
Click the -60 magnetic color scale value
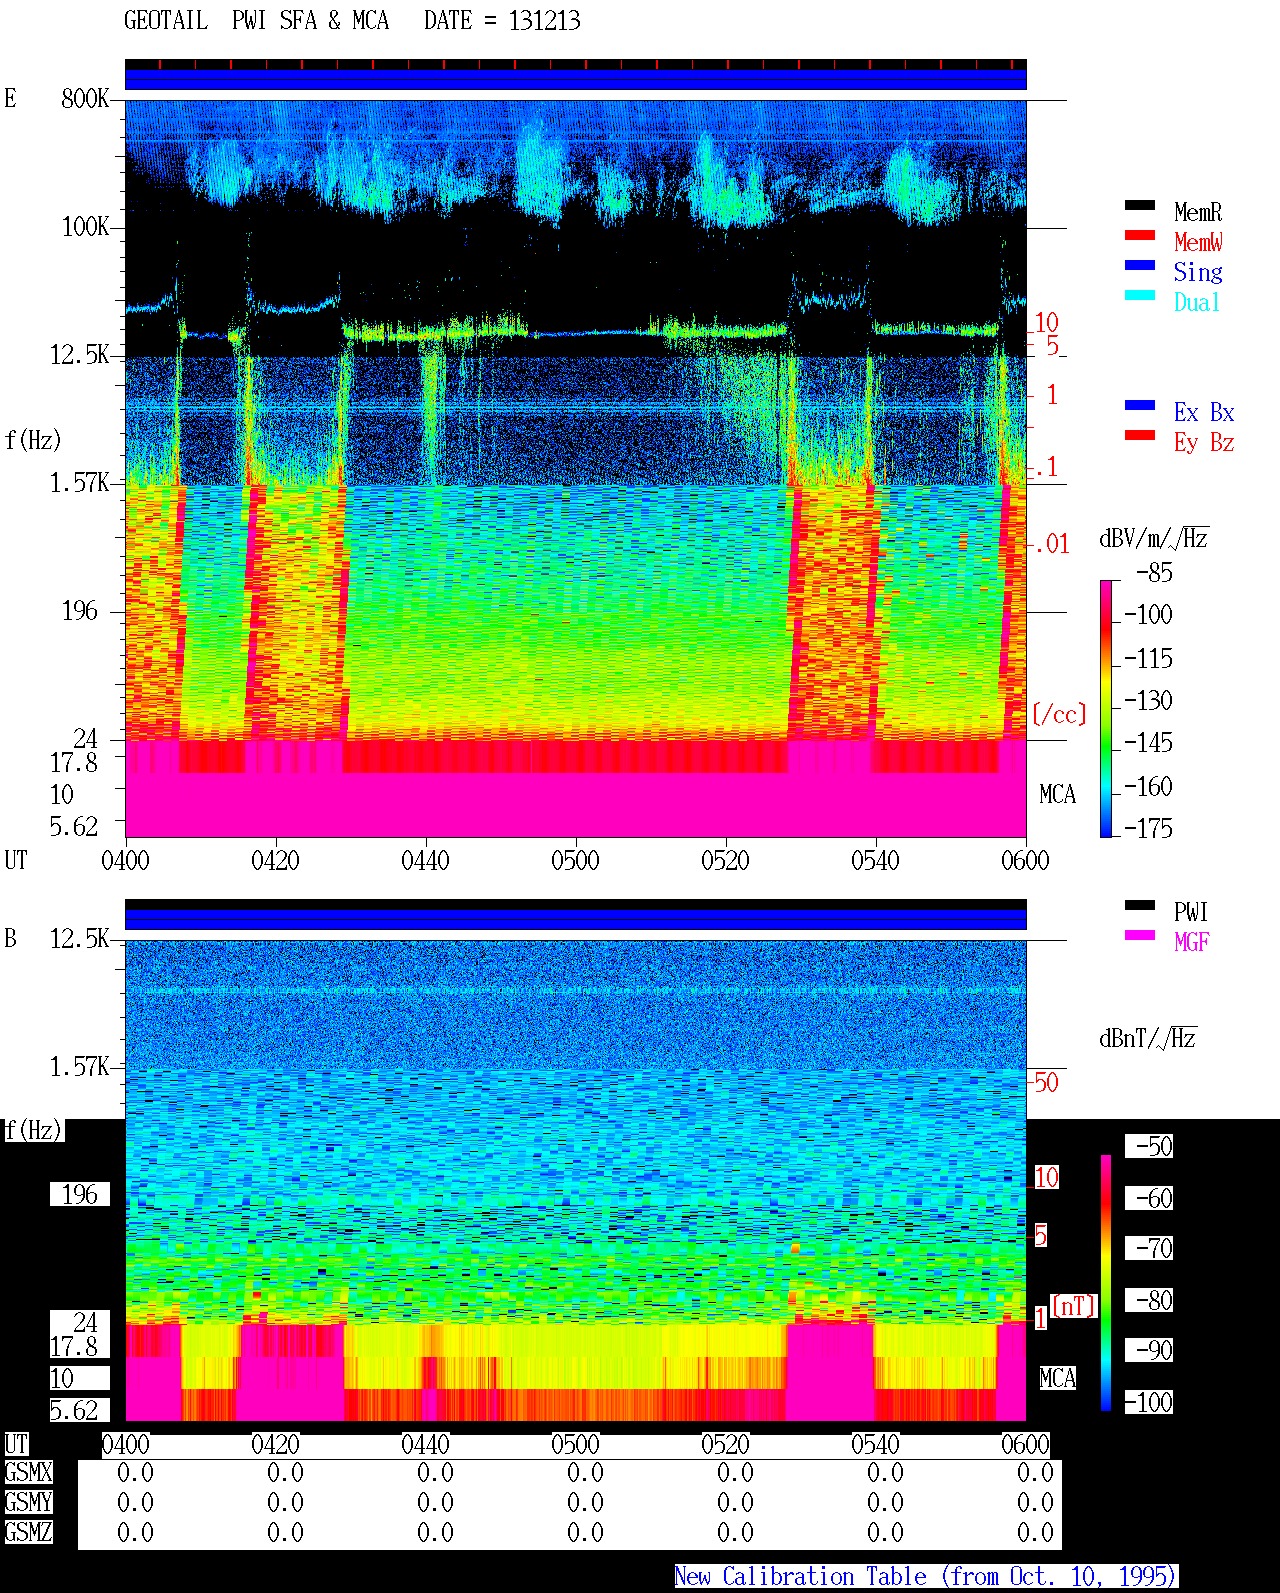click(x=1150, y=1198)
